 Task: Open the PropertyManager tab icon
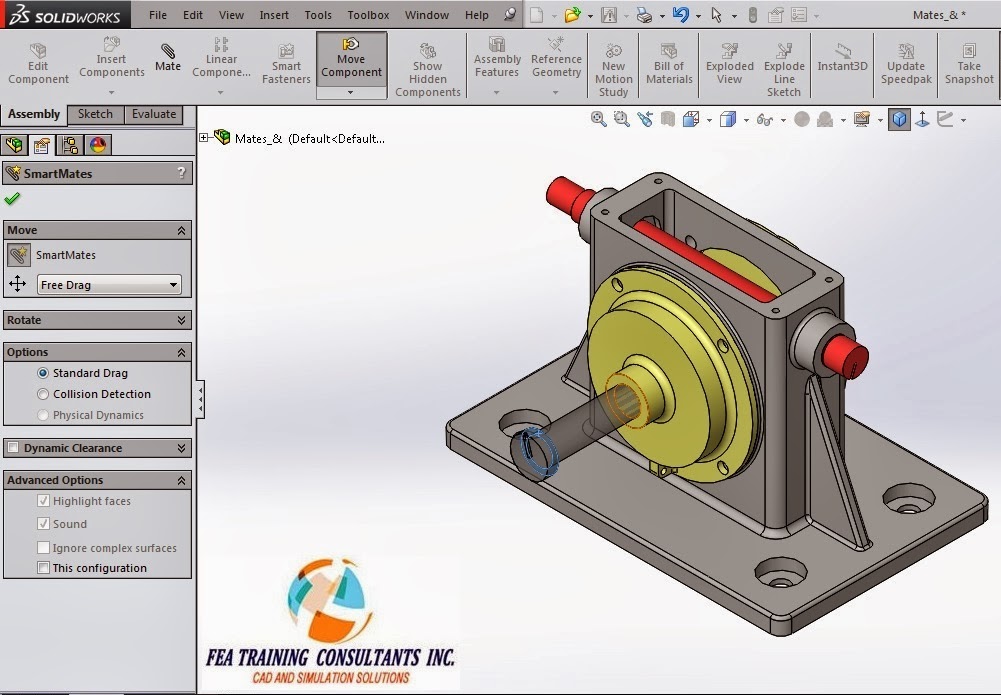[x=42, y=145]
